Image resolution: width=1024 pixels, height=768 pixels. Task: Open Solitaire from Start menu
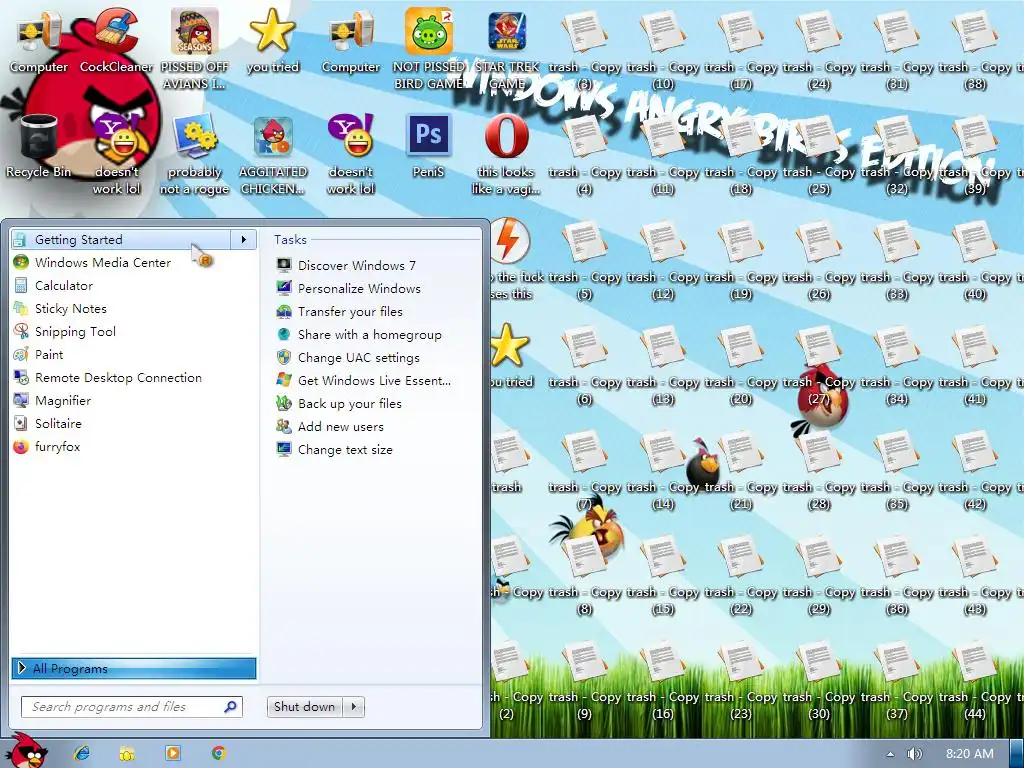(134, 423)
